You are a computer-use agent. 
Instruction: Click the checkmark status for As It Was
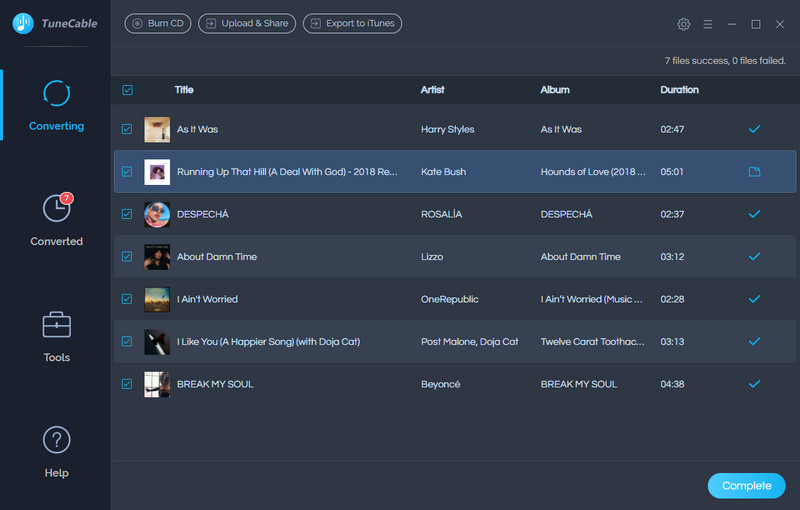(x=754, y=129)
